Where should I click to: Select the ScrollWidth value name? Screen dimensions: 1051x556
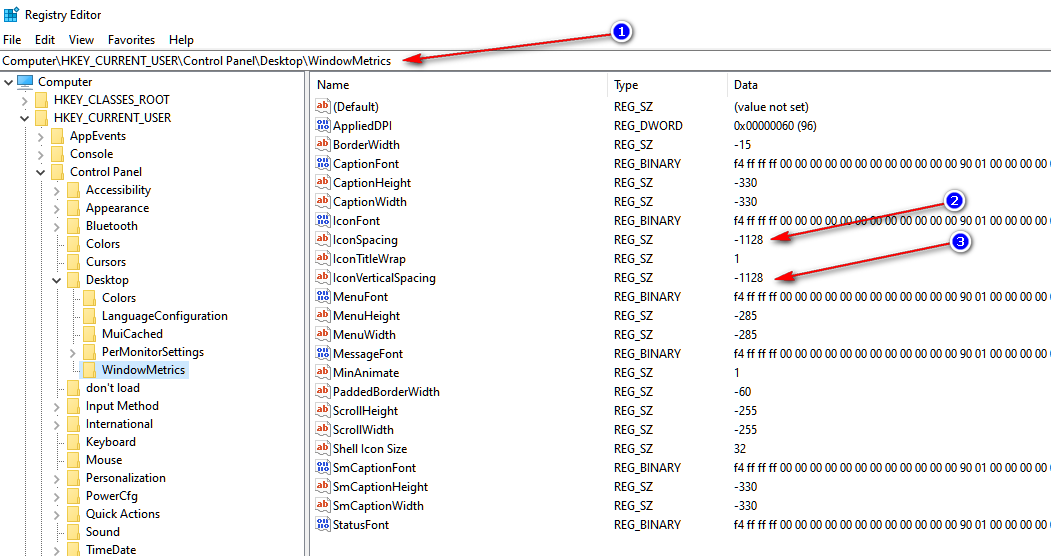pos(363,429)
